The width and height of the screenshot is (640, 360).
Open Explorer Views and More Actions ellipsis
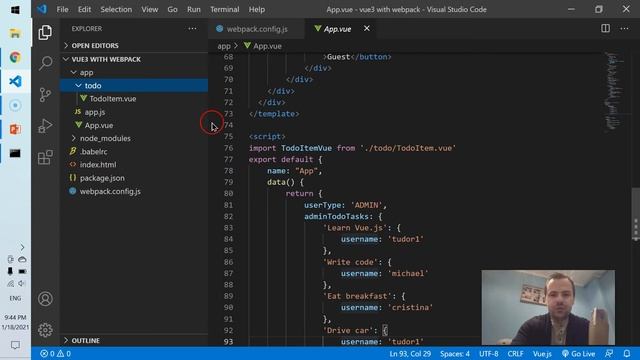(x=192, y=29)
